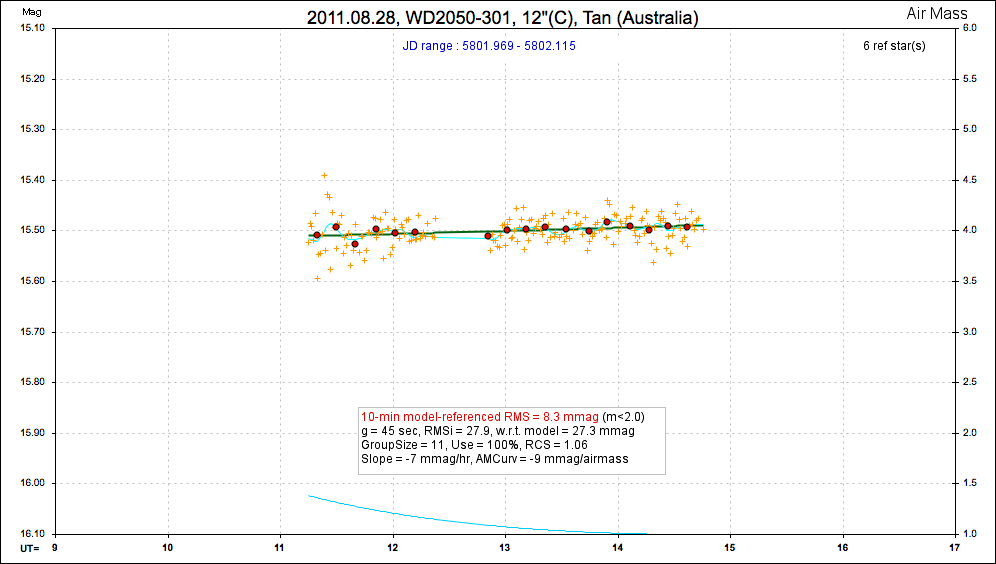The image size is (996, 564).
Task: Click the UT hour 12 tick label
Action: [x=393, y=548]
